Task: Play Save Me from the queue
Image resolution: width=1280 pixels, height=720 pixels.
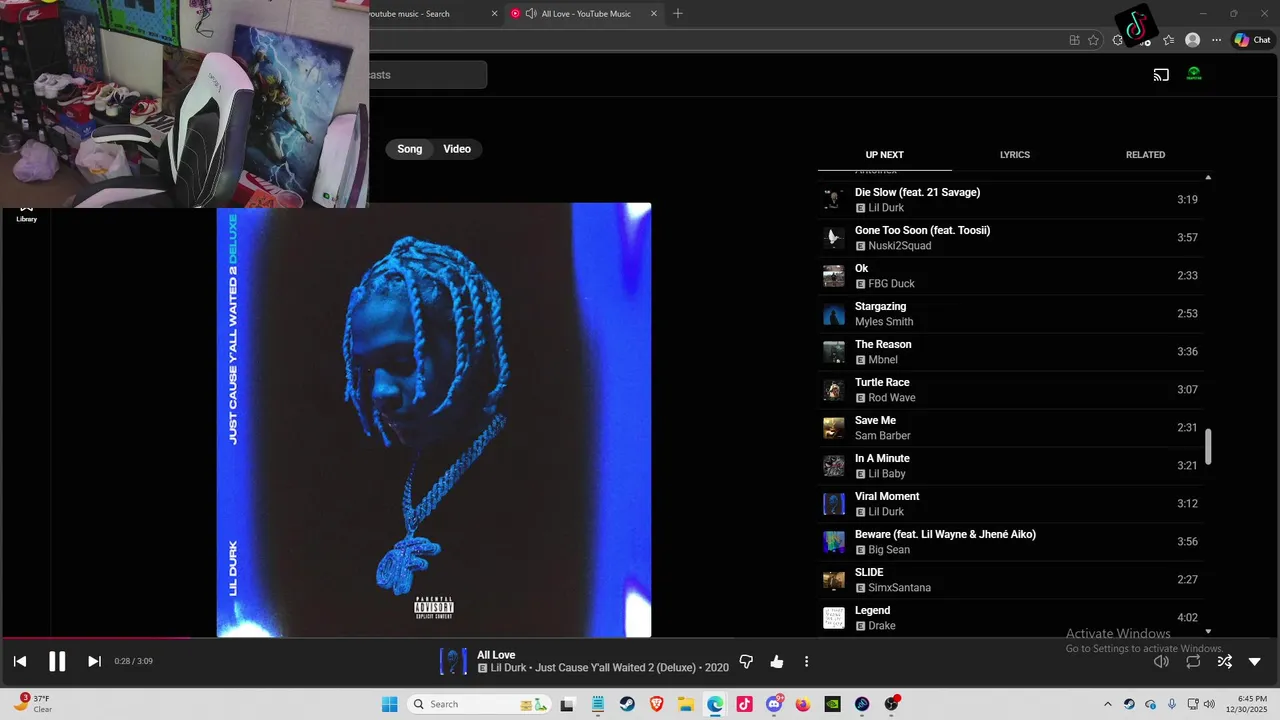Action: click(x=1010, y=428)
